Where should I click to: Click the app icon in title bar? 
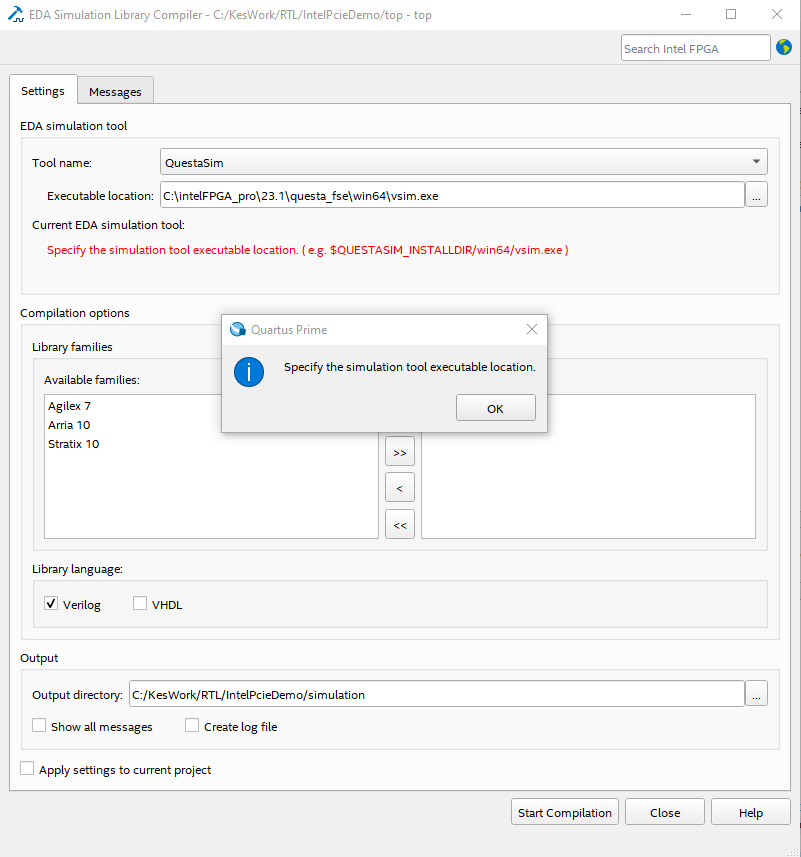click(16, 14)
